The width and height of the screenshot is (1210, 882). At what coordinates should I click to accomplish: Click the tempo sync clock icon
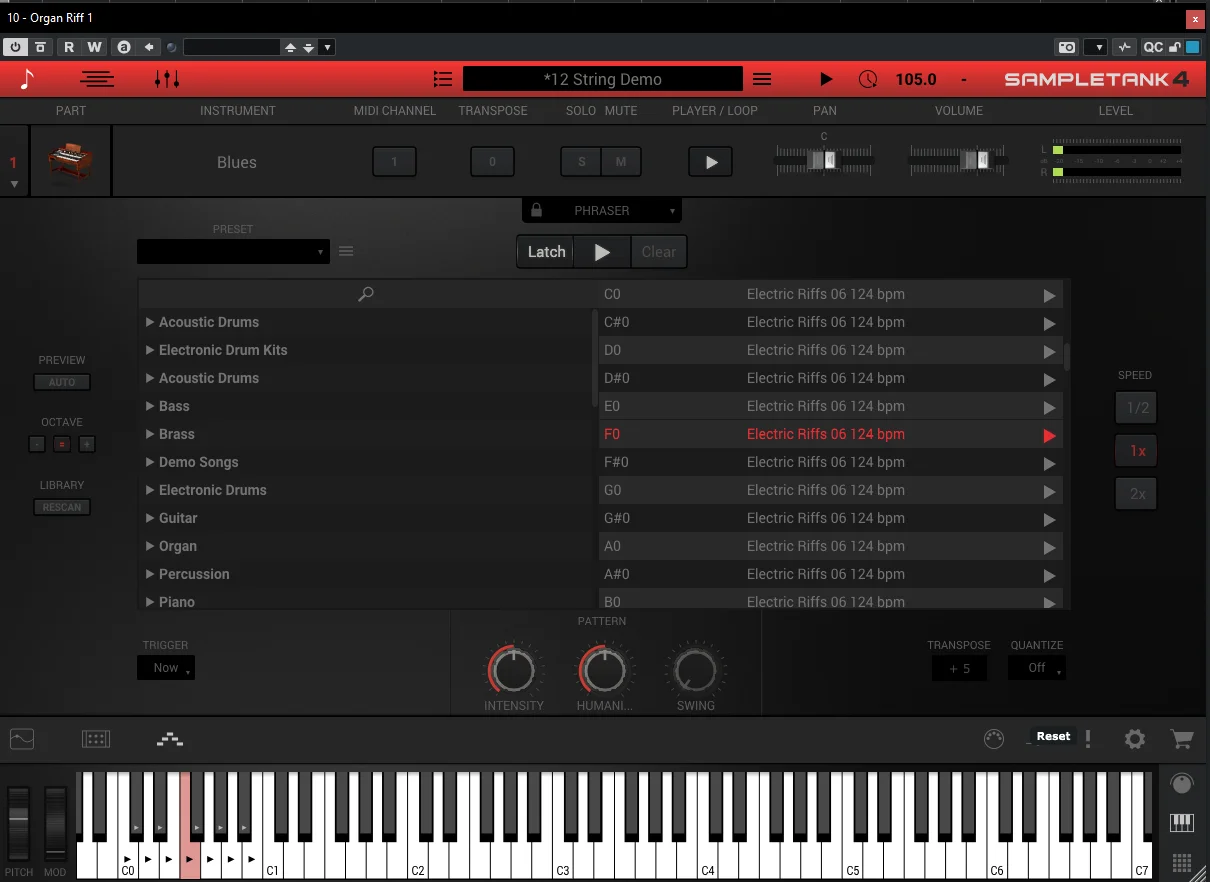pos(868,79)
